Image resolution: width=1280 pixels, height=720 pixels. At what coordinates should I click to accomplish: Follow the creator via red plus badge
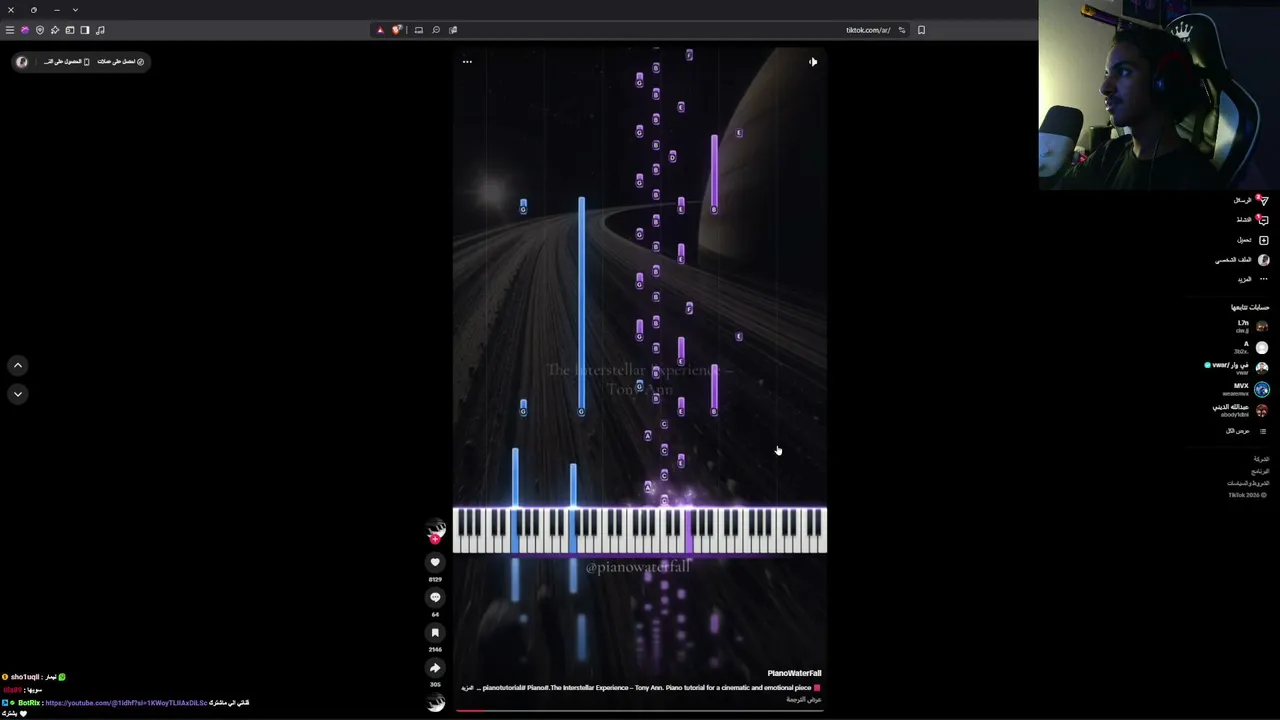435,540
